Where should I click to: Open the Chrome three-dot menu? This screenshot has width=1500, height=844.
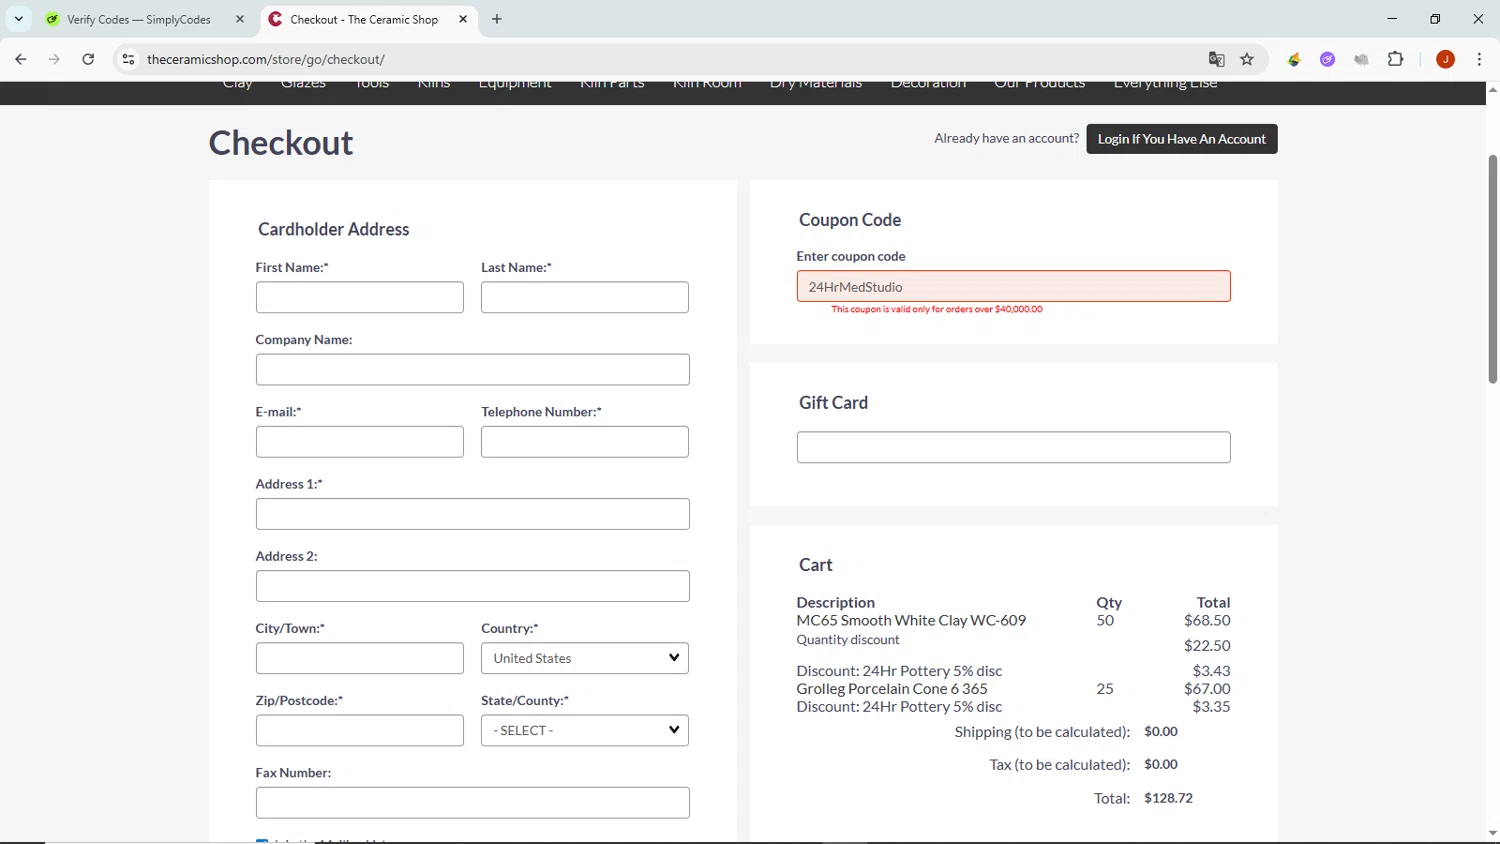coord(1479,59)
